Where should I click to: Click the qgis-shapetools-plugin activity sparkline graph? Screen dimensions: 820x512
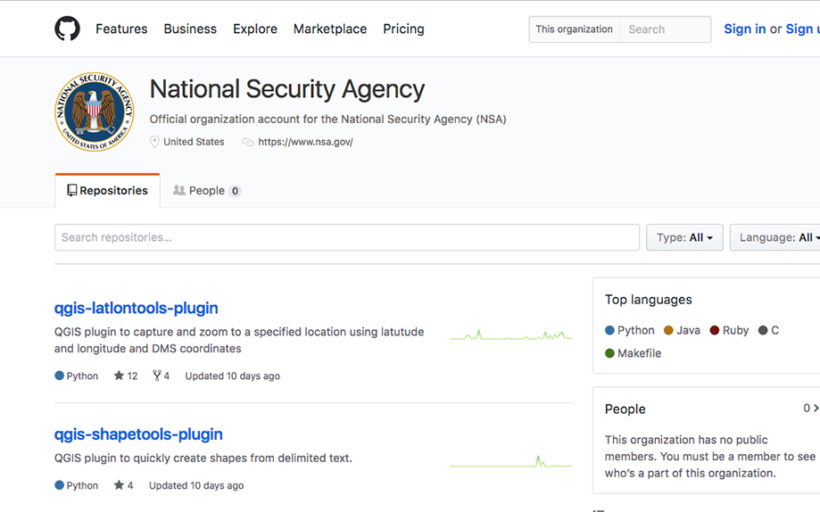(x=510, y=461)
